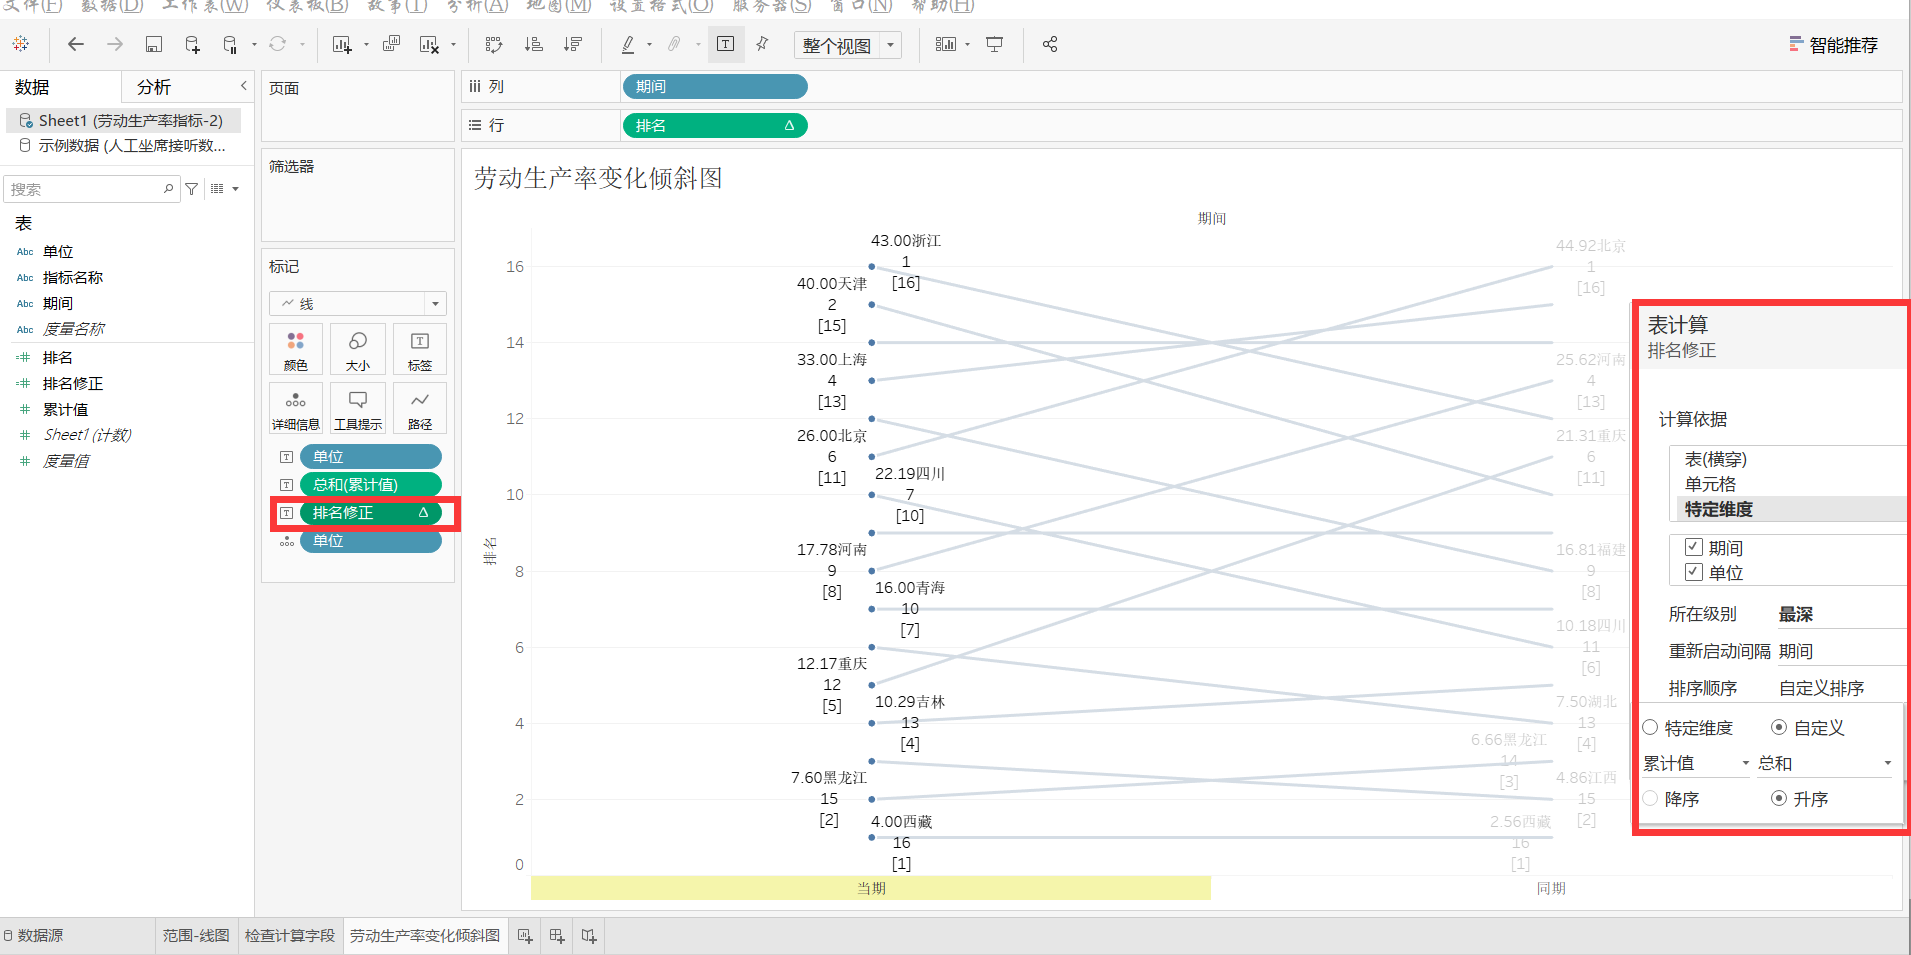The height and width of the screenshot is (955, 1911).
Task: Click new dashboard tab icon at bottom
Action: [x=557, y=936]
